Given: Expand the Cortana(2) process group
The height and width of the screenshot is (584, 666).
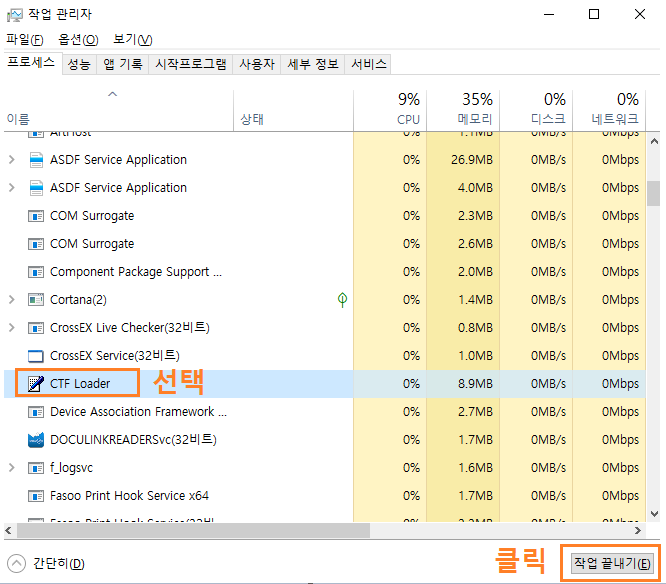Looking at the screenshot, I should pos(12,300).
